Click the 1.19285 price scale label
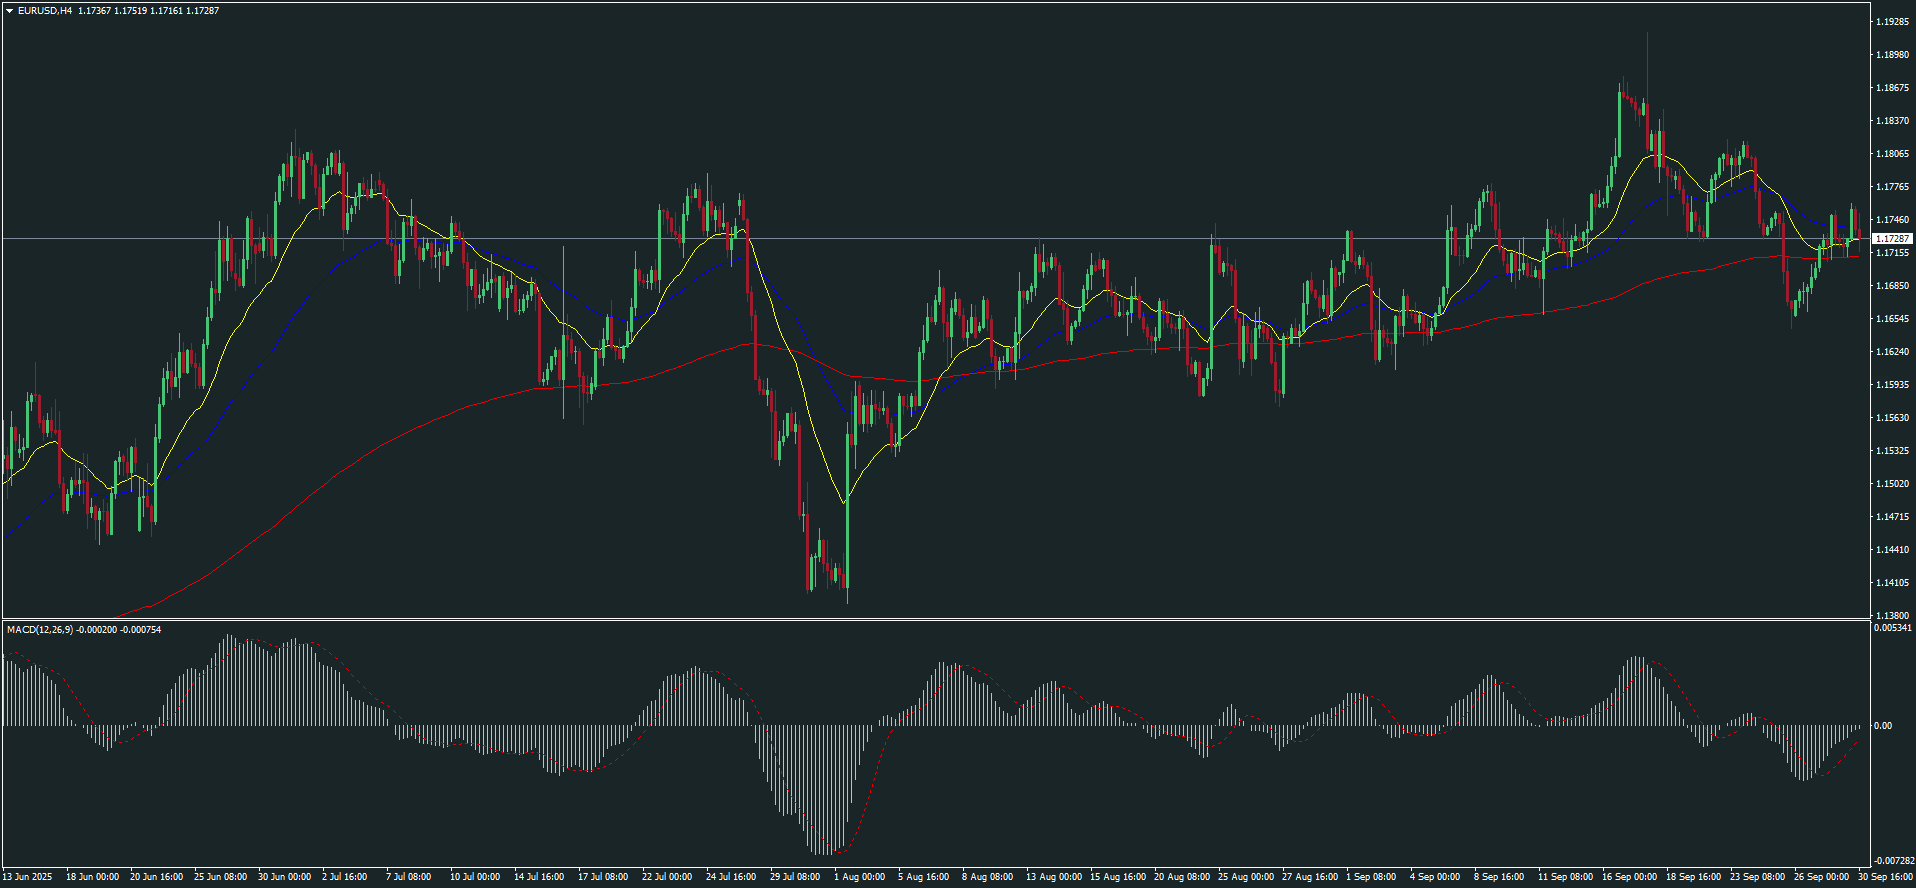The image size is (1916, 888). (x=1892, y=22)
